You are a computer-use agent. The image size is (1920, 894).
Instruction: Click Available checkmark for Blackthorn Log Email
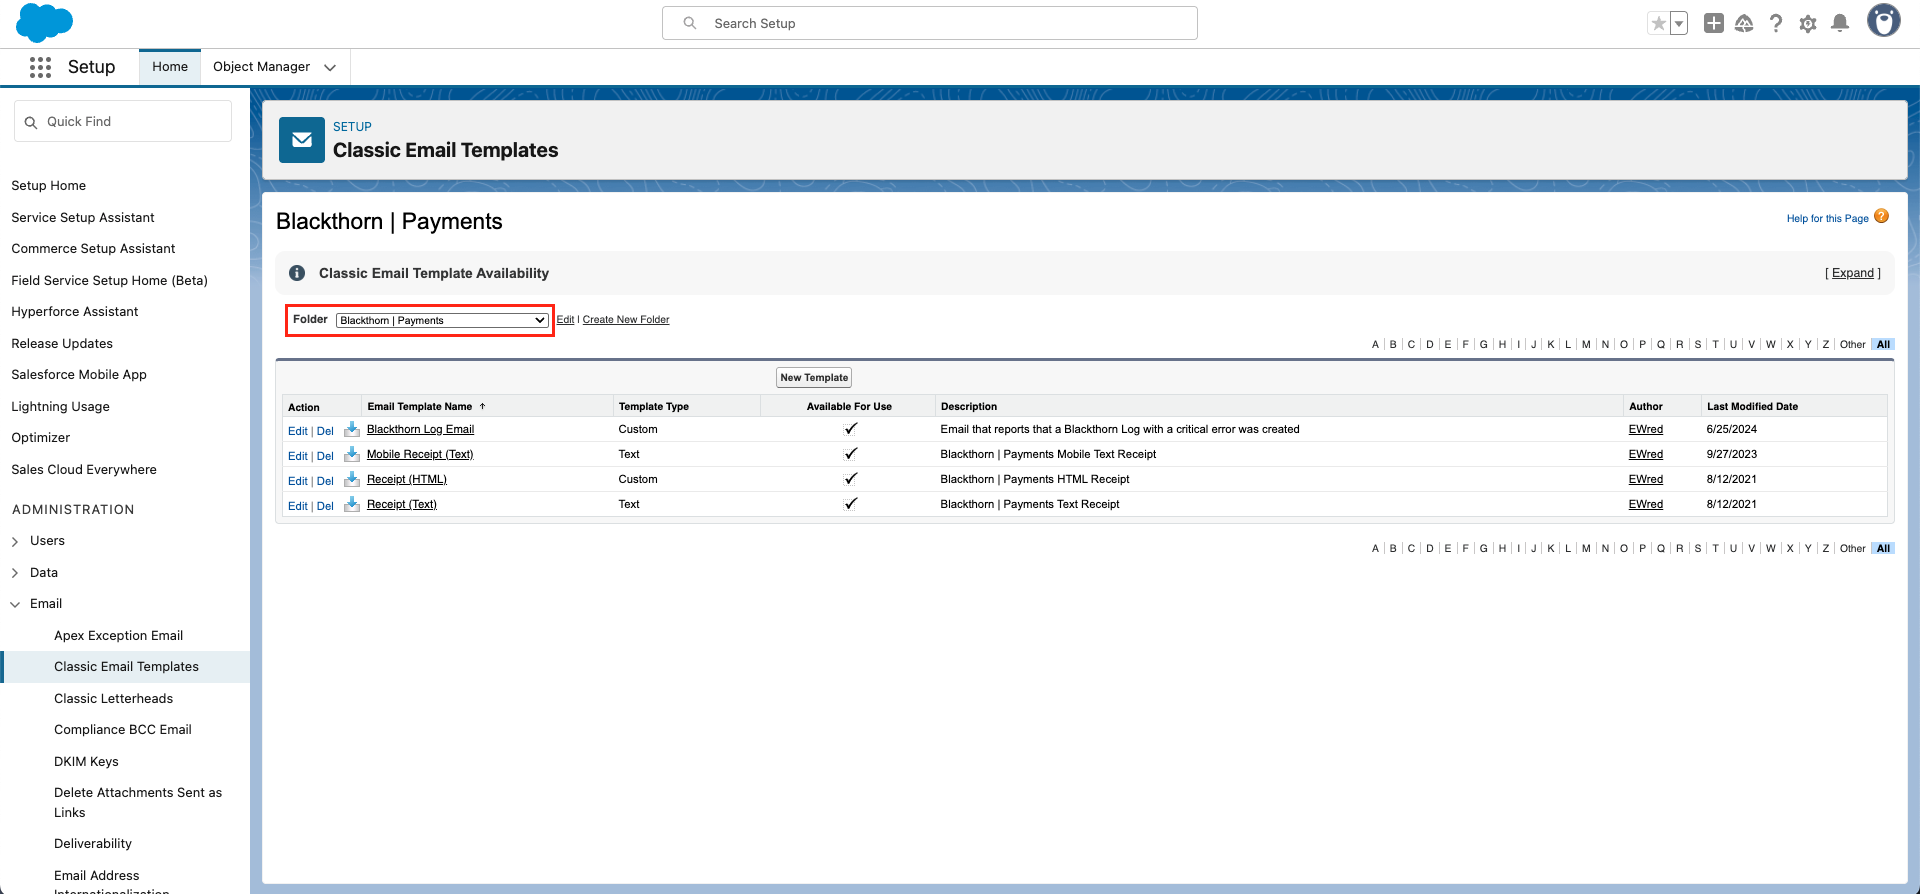pyautogui.click(x=851, y=429)
